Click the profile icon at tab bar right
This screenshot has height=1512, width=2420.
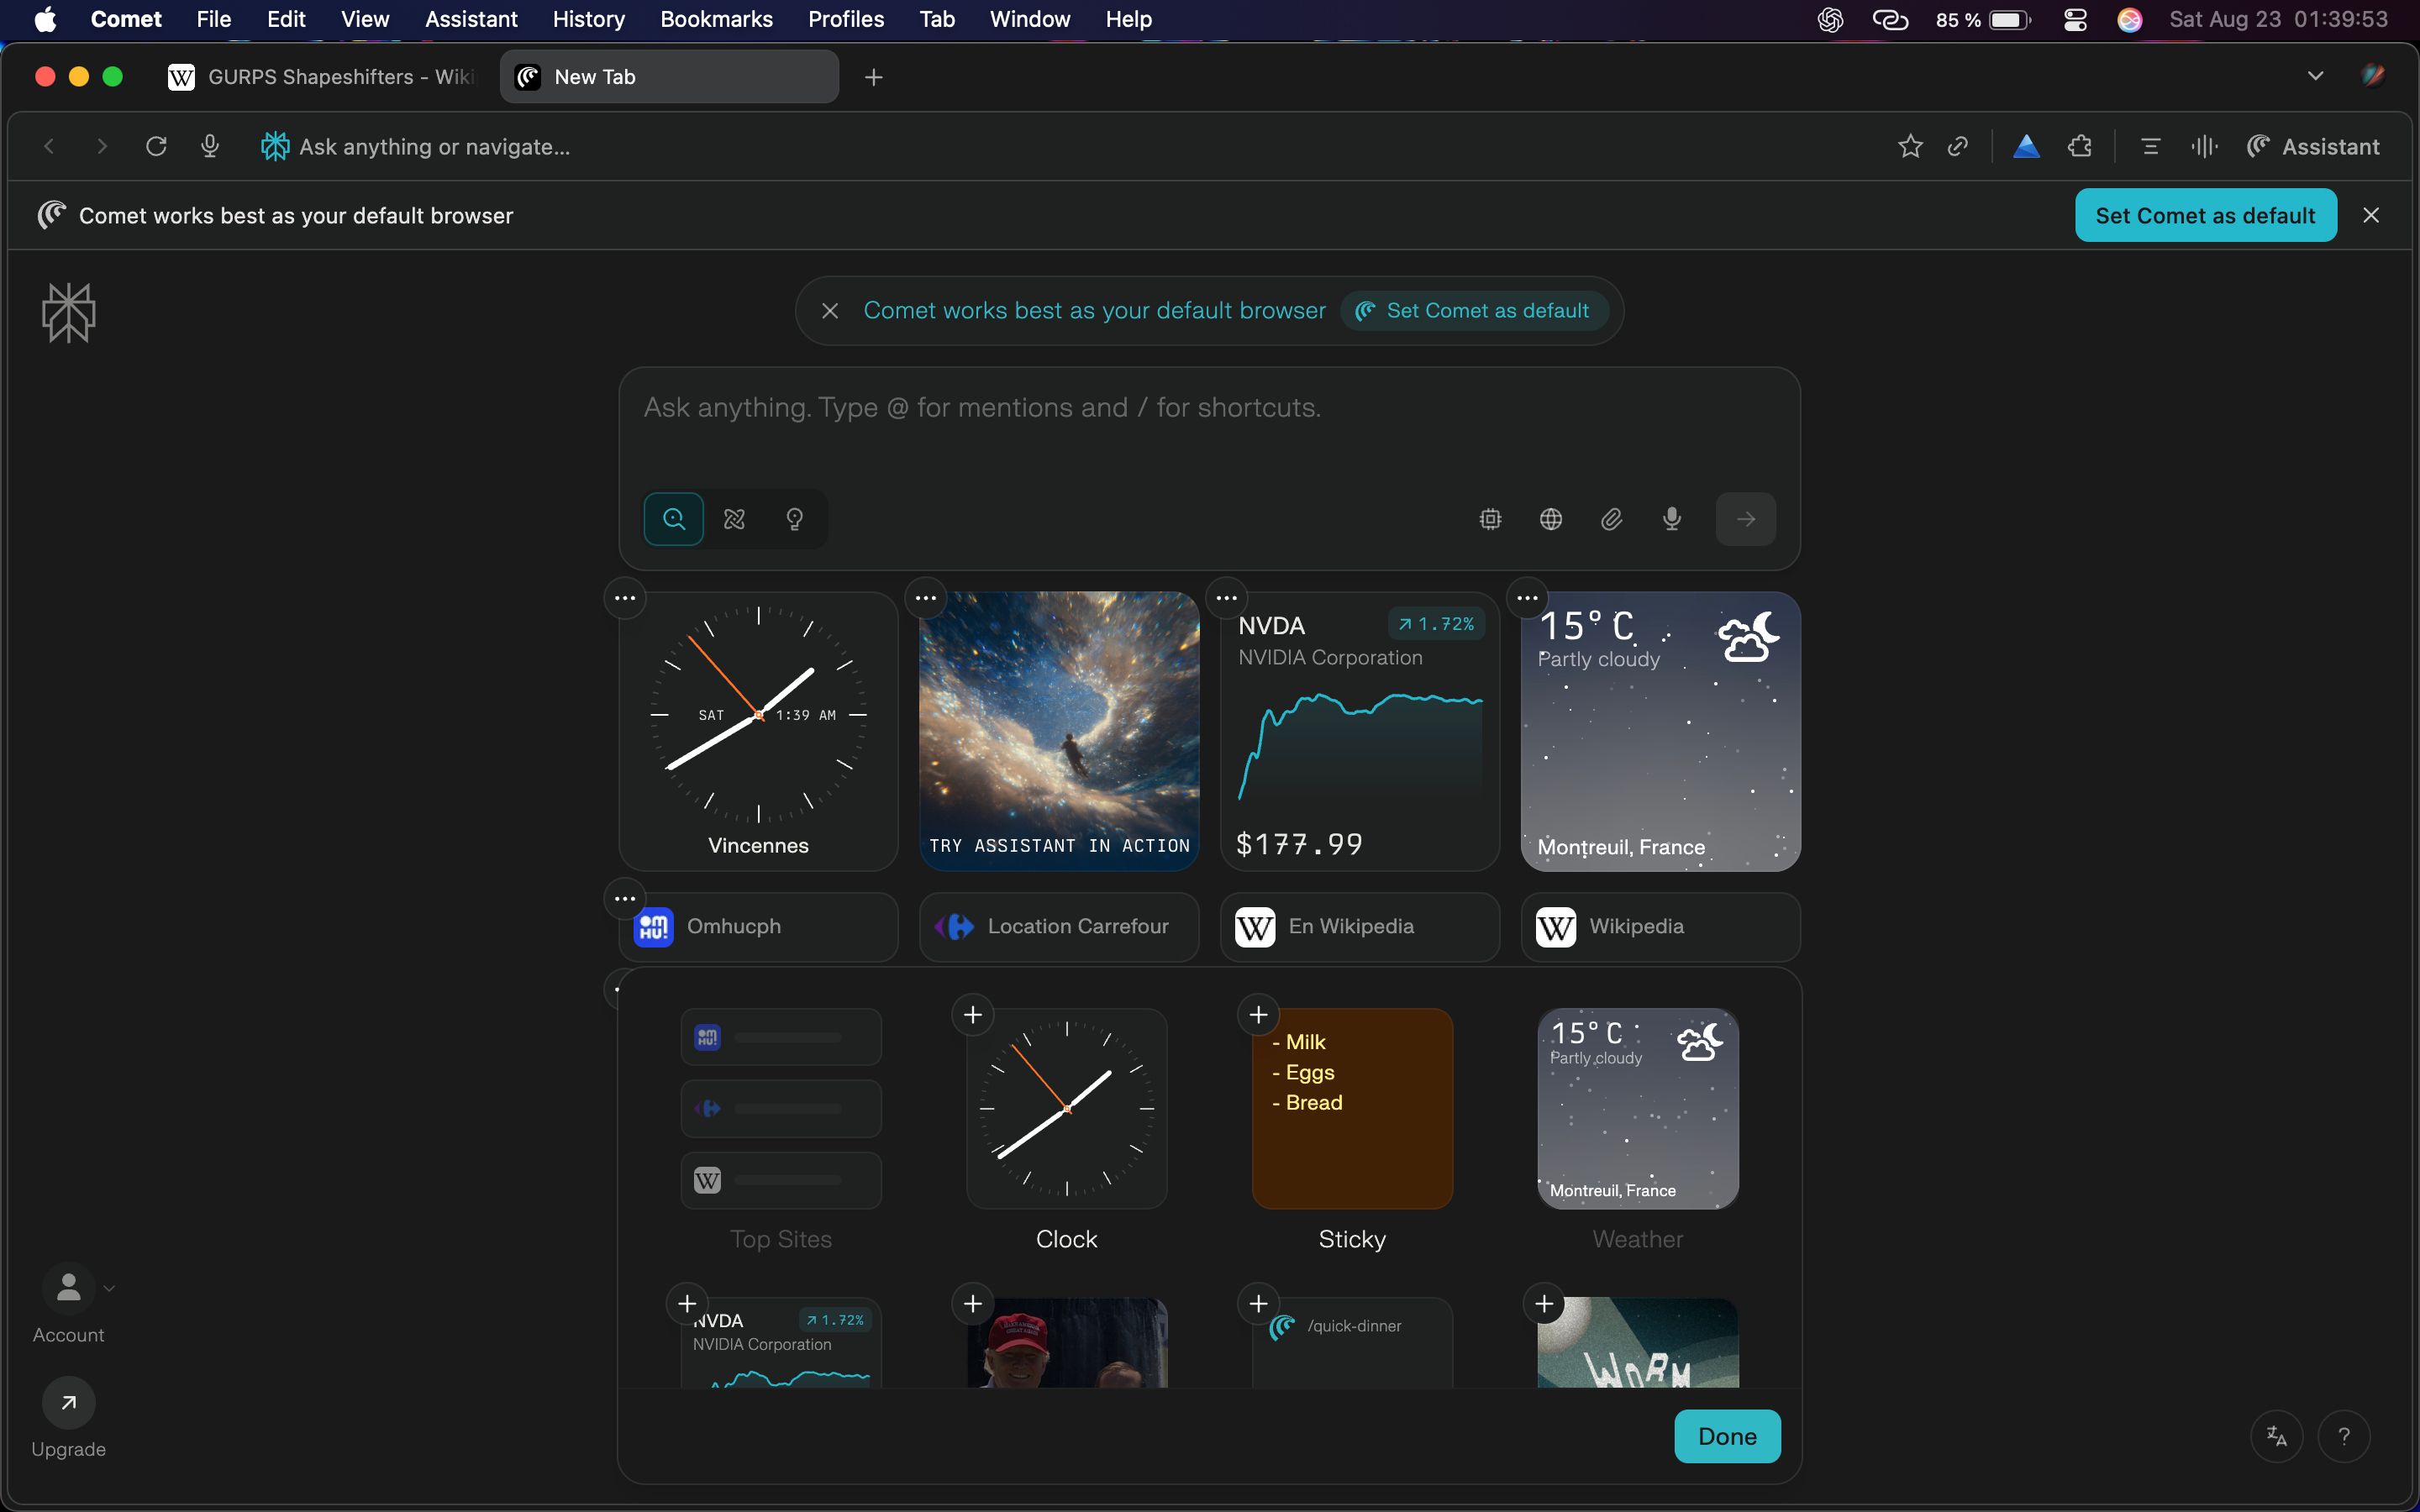pyautogui.click(x=2372, y=76)
